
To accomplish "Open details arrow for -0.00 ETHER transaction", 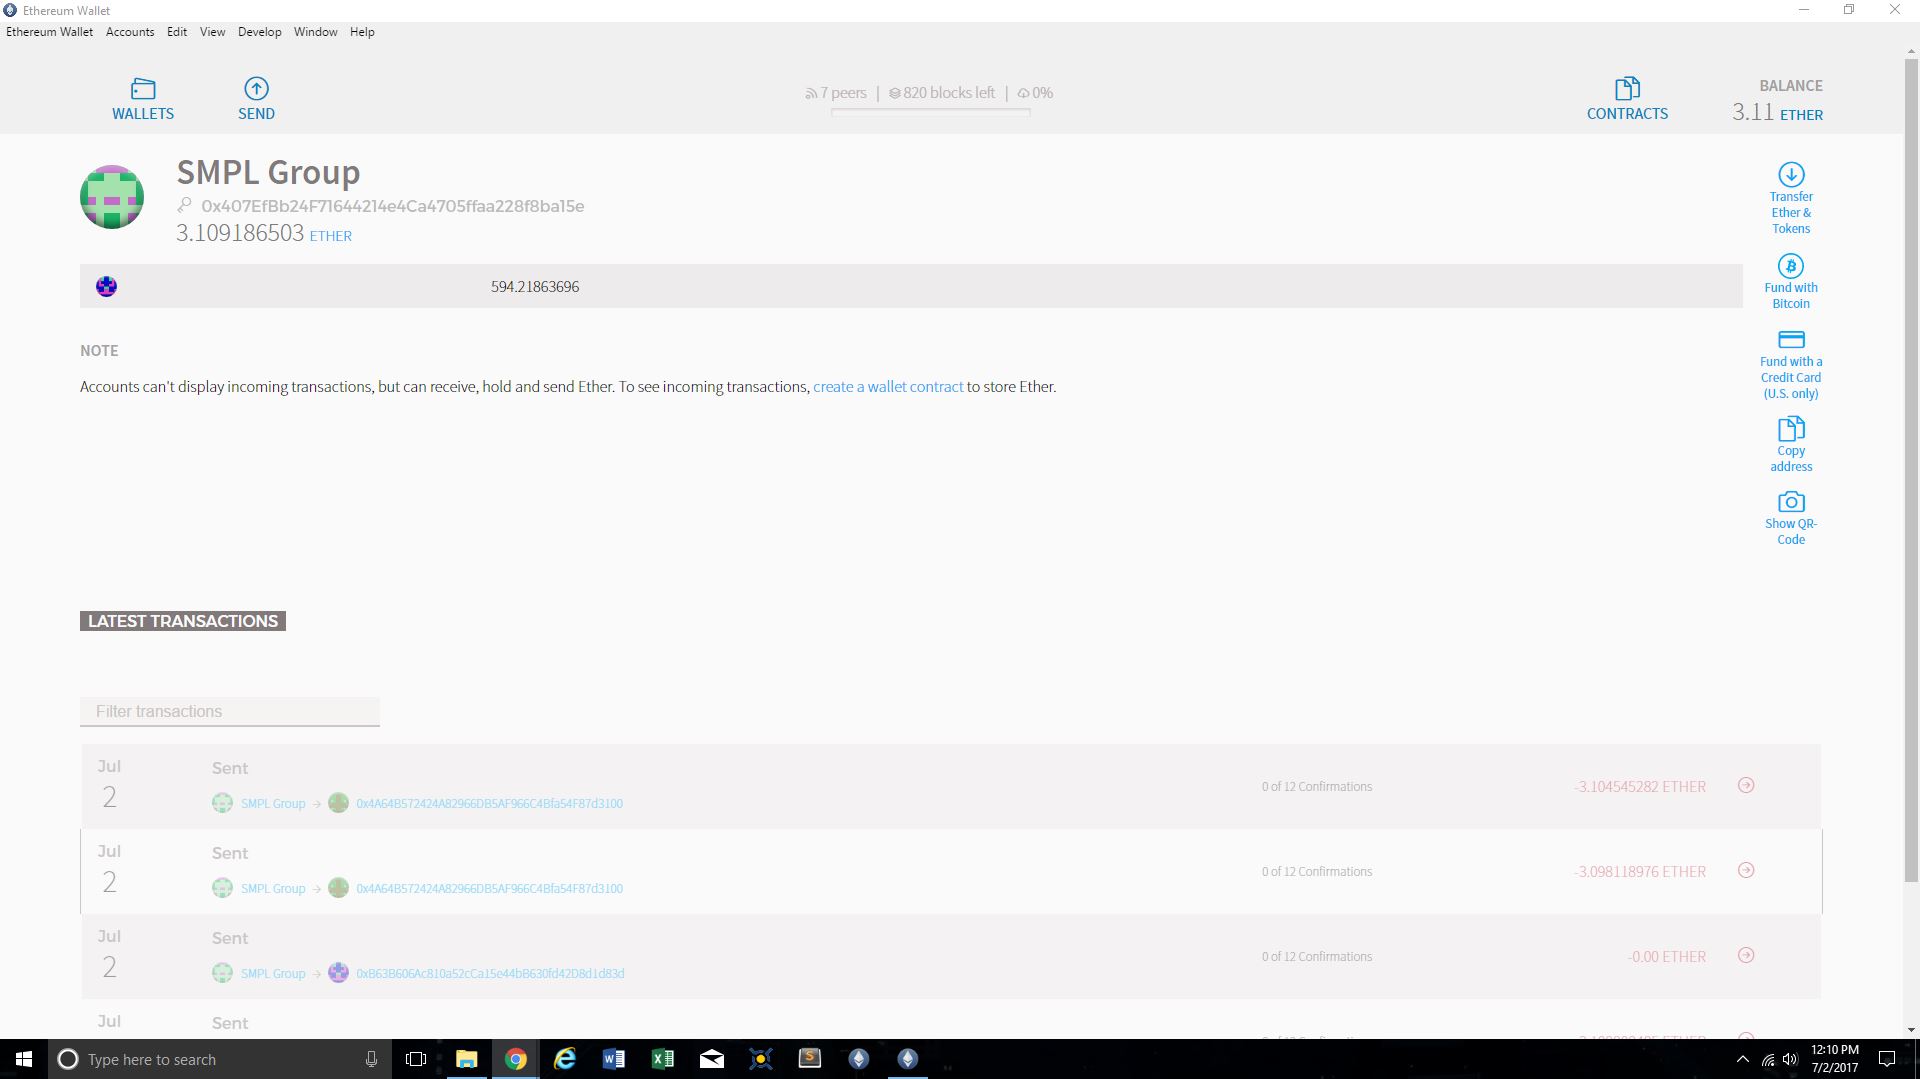I will pos(1746,956).
